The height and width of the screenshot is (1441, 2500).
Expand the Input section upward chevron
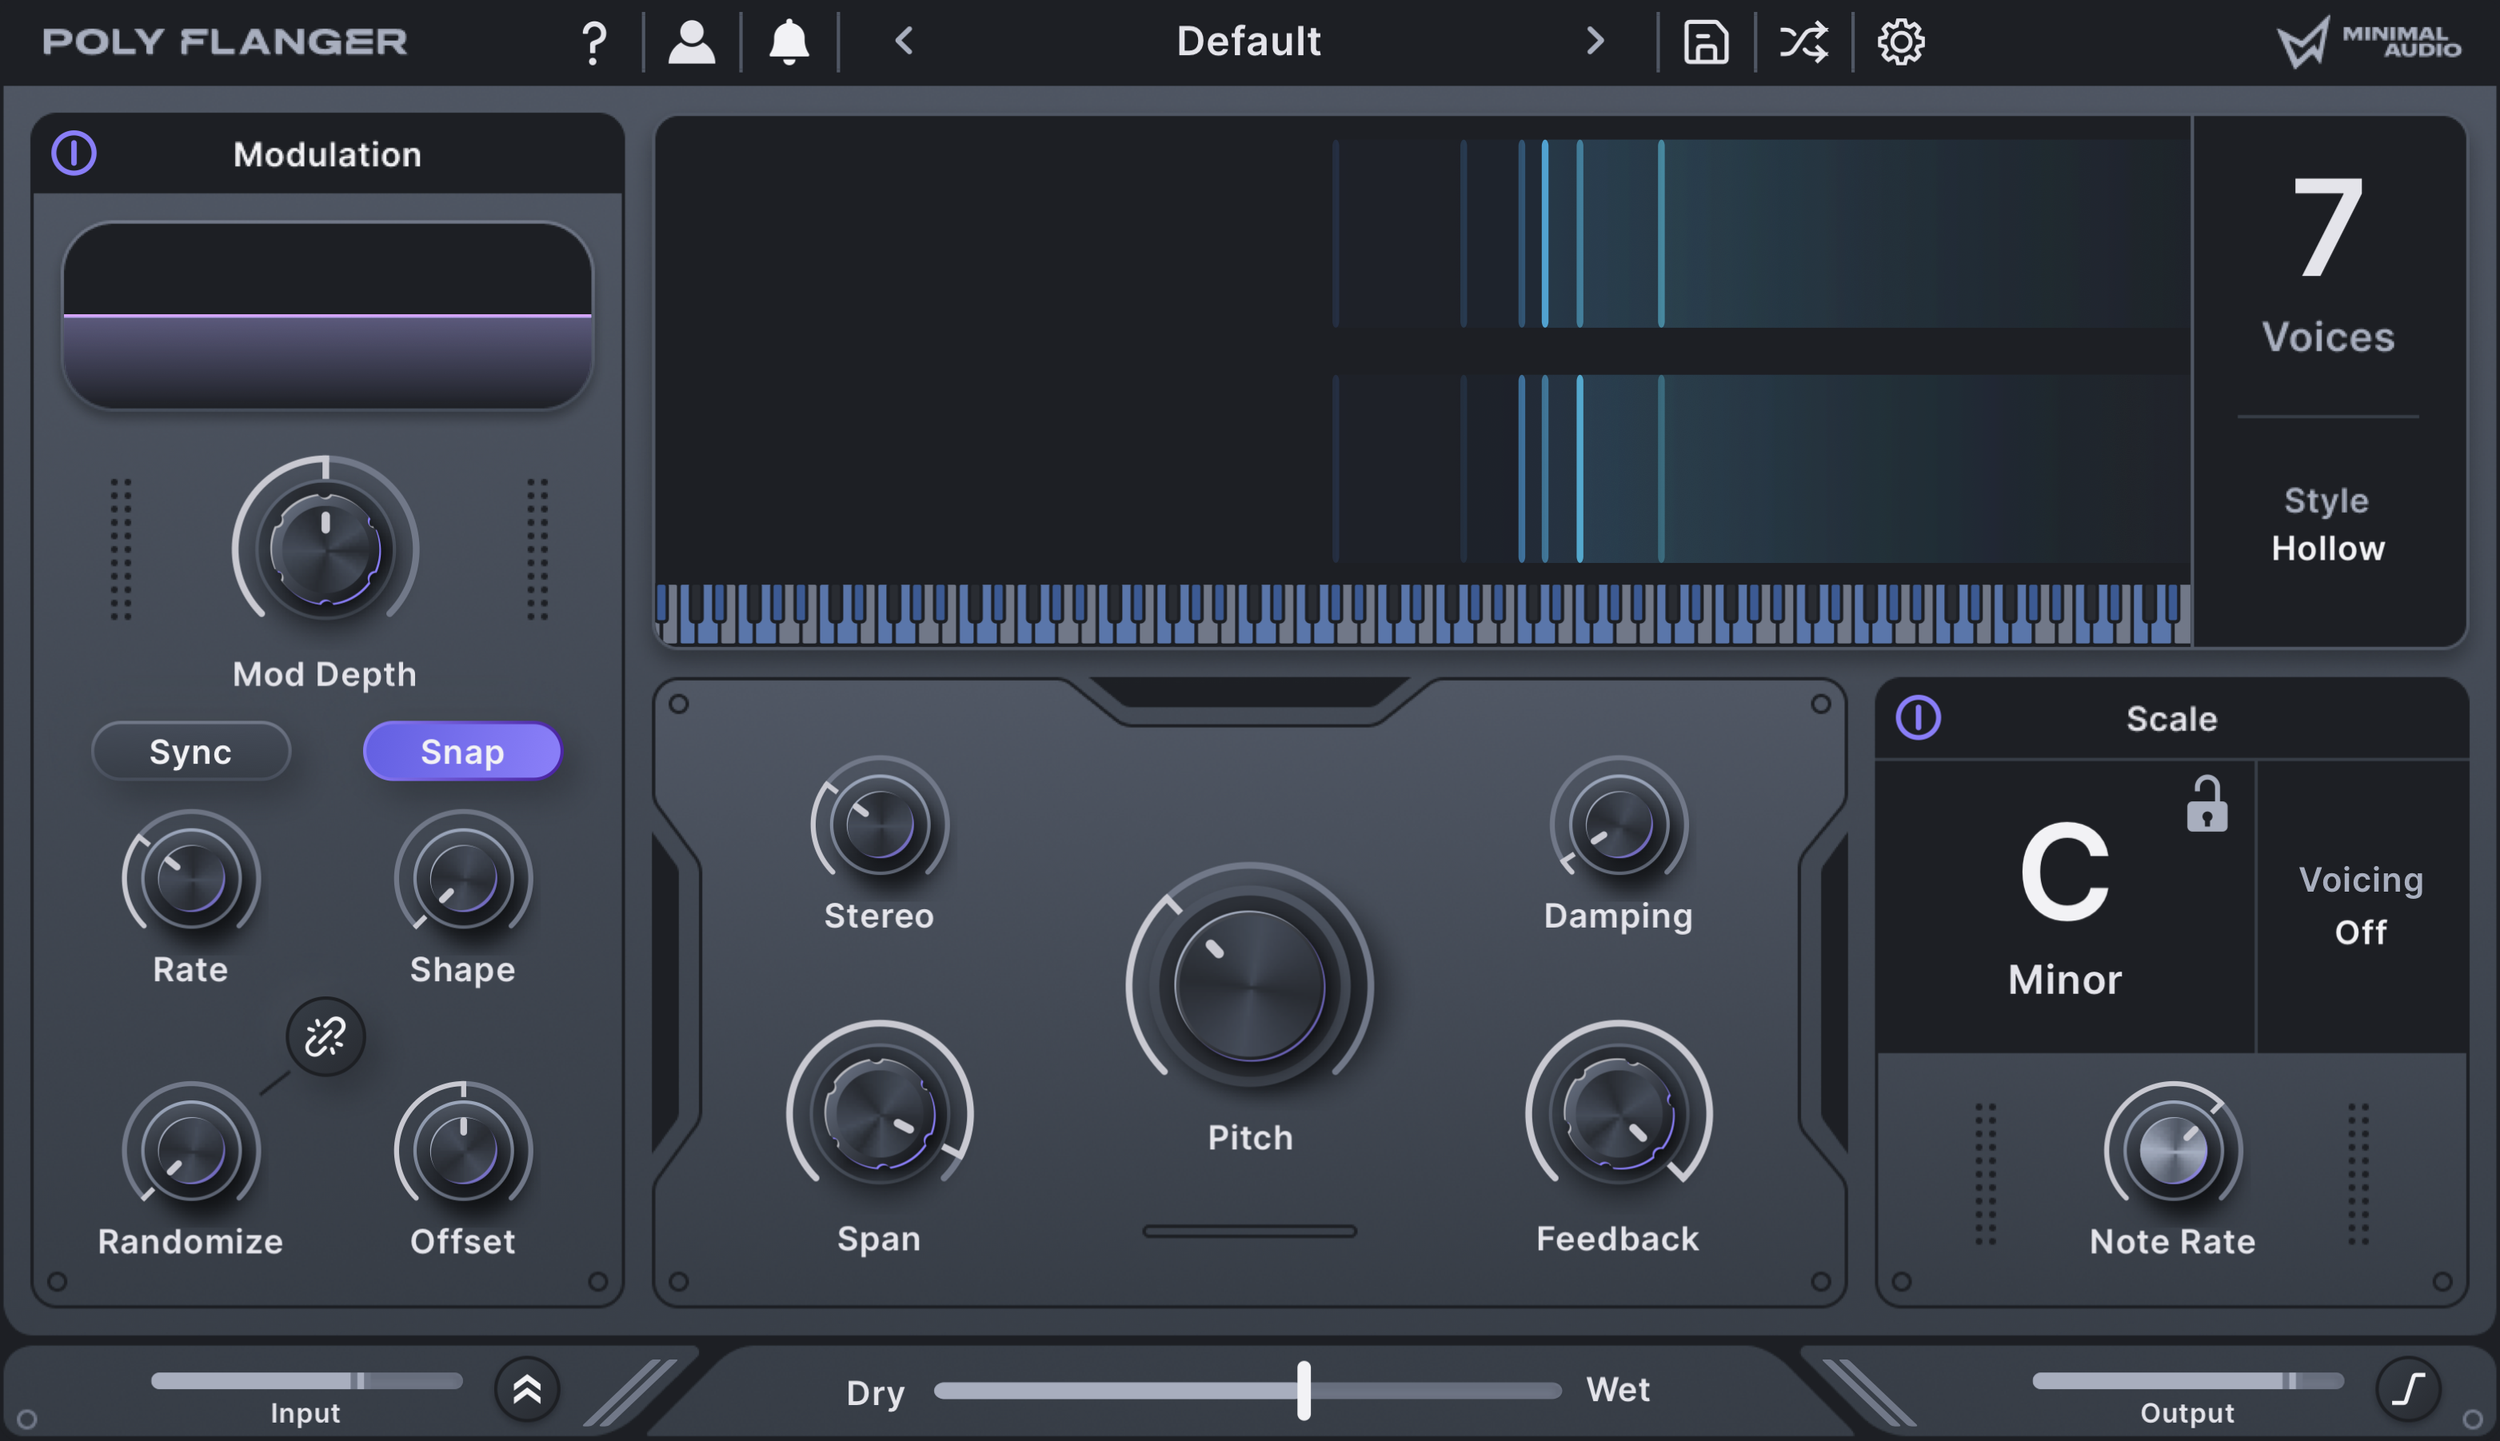coord(529,1390)
